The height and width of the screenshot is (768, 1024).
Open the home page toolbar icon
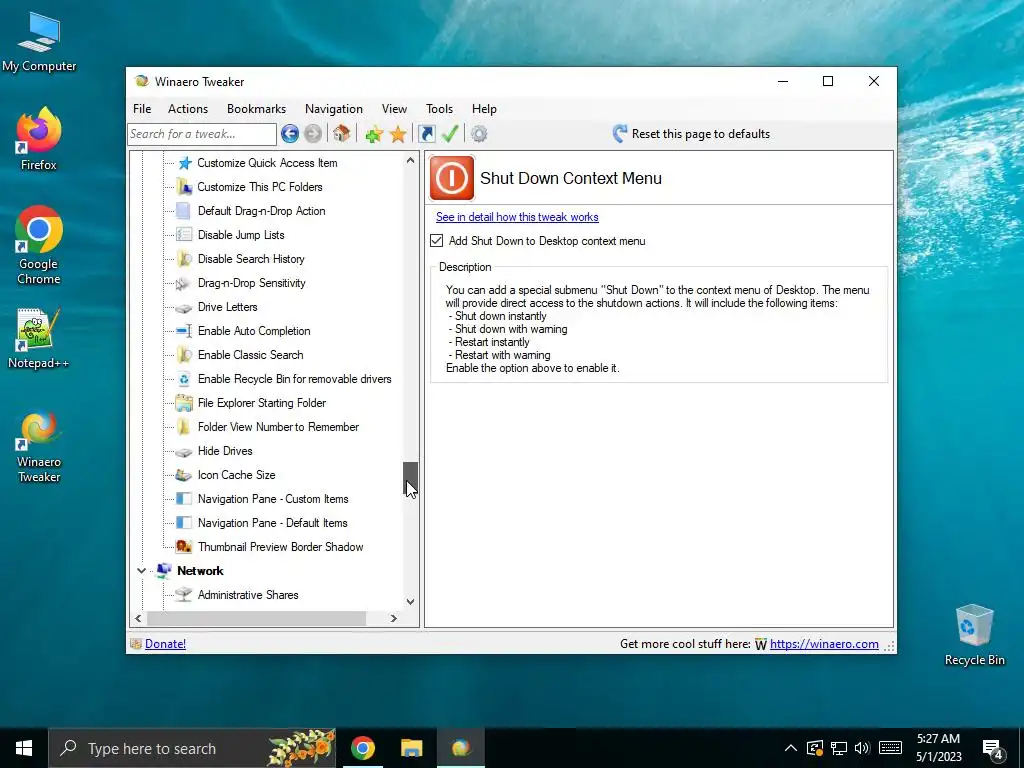tap(341, 134)
